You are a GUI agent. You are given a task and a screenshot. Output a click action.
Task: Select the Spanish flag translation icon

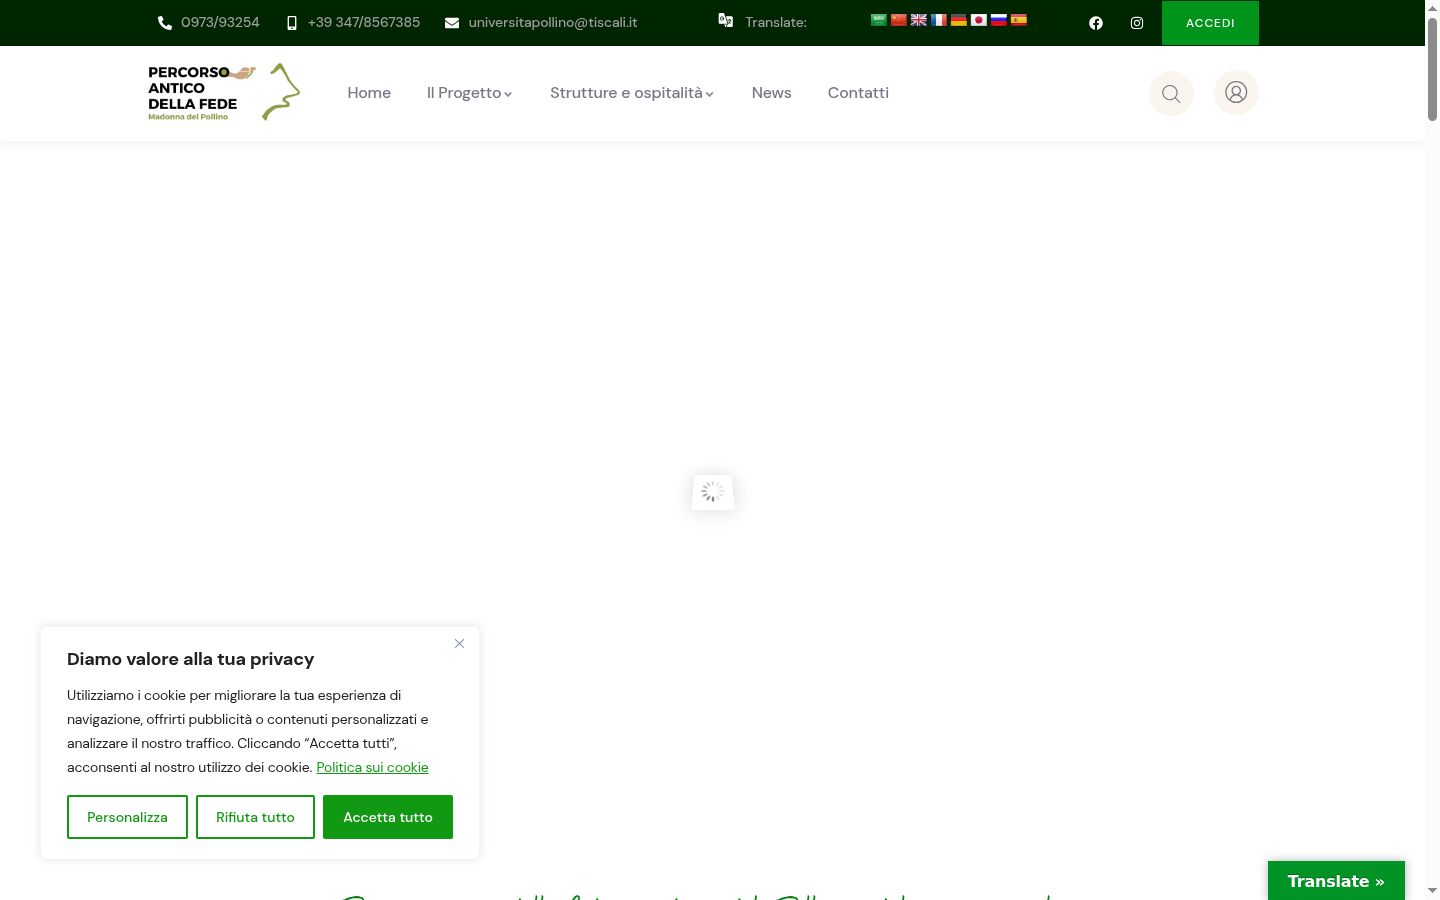tap(1018, 20)
